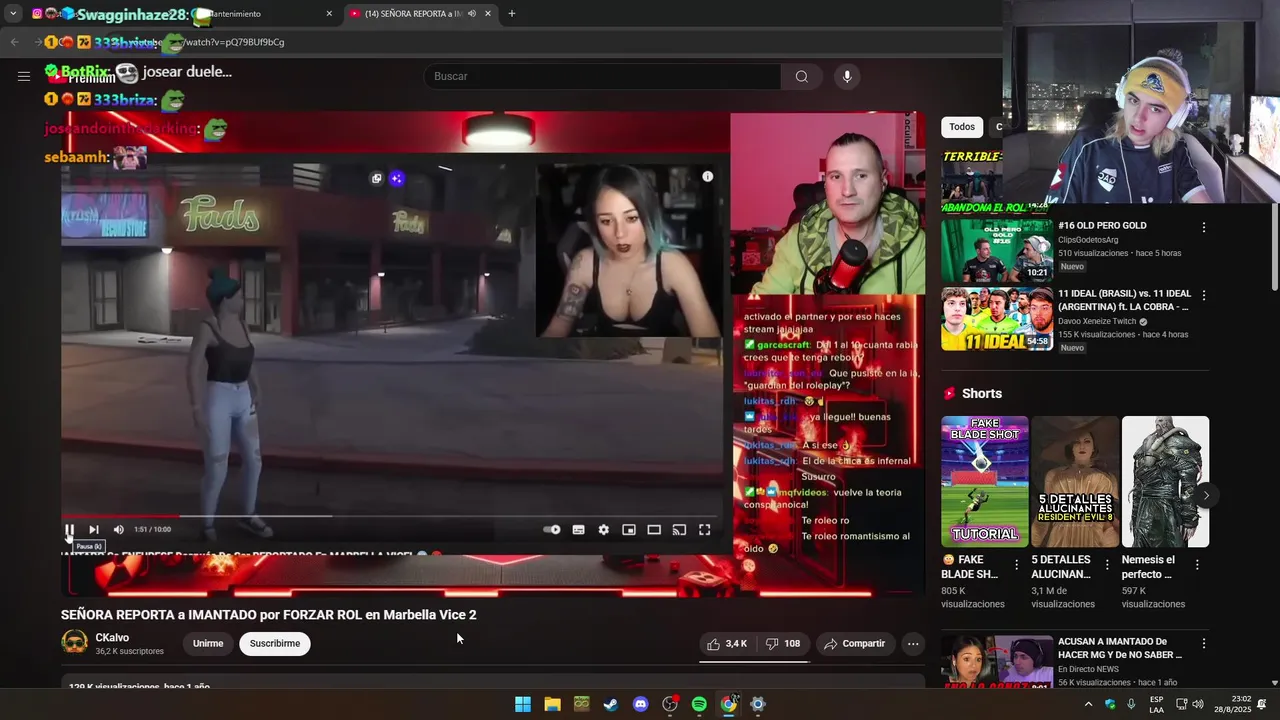Advance the Shorts carousel arrow
1280x720 pixels.
click(x=1206, y=495)
